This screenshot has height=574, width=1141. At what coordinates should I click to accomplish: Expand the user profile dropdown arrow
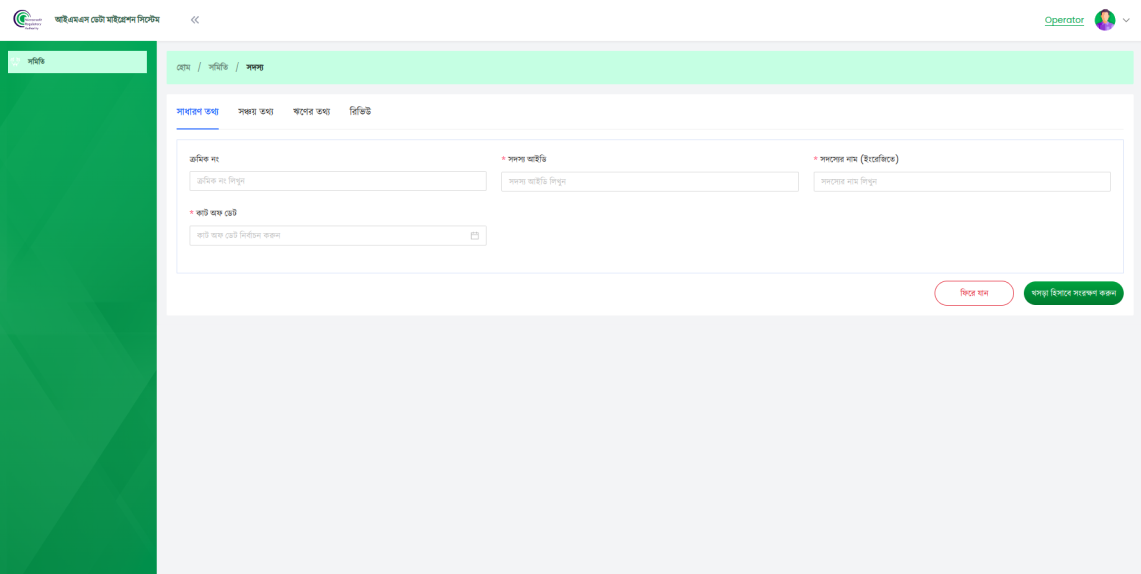coord(1126,20)
